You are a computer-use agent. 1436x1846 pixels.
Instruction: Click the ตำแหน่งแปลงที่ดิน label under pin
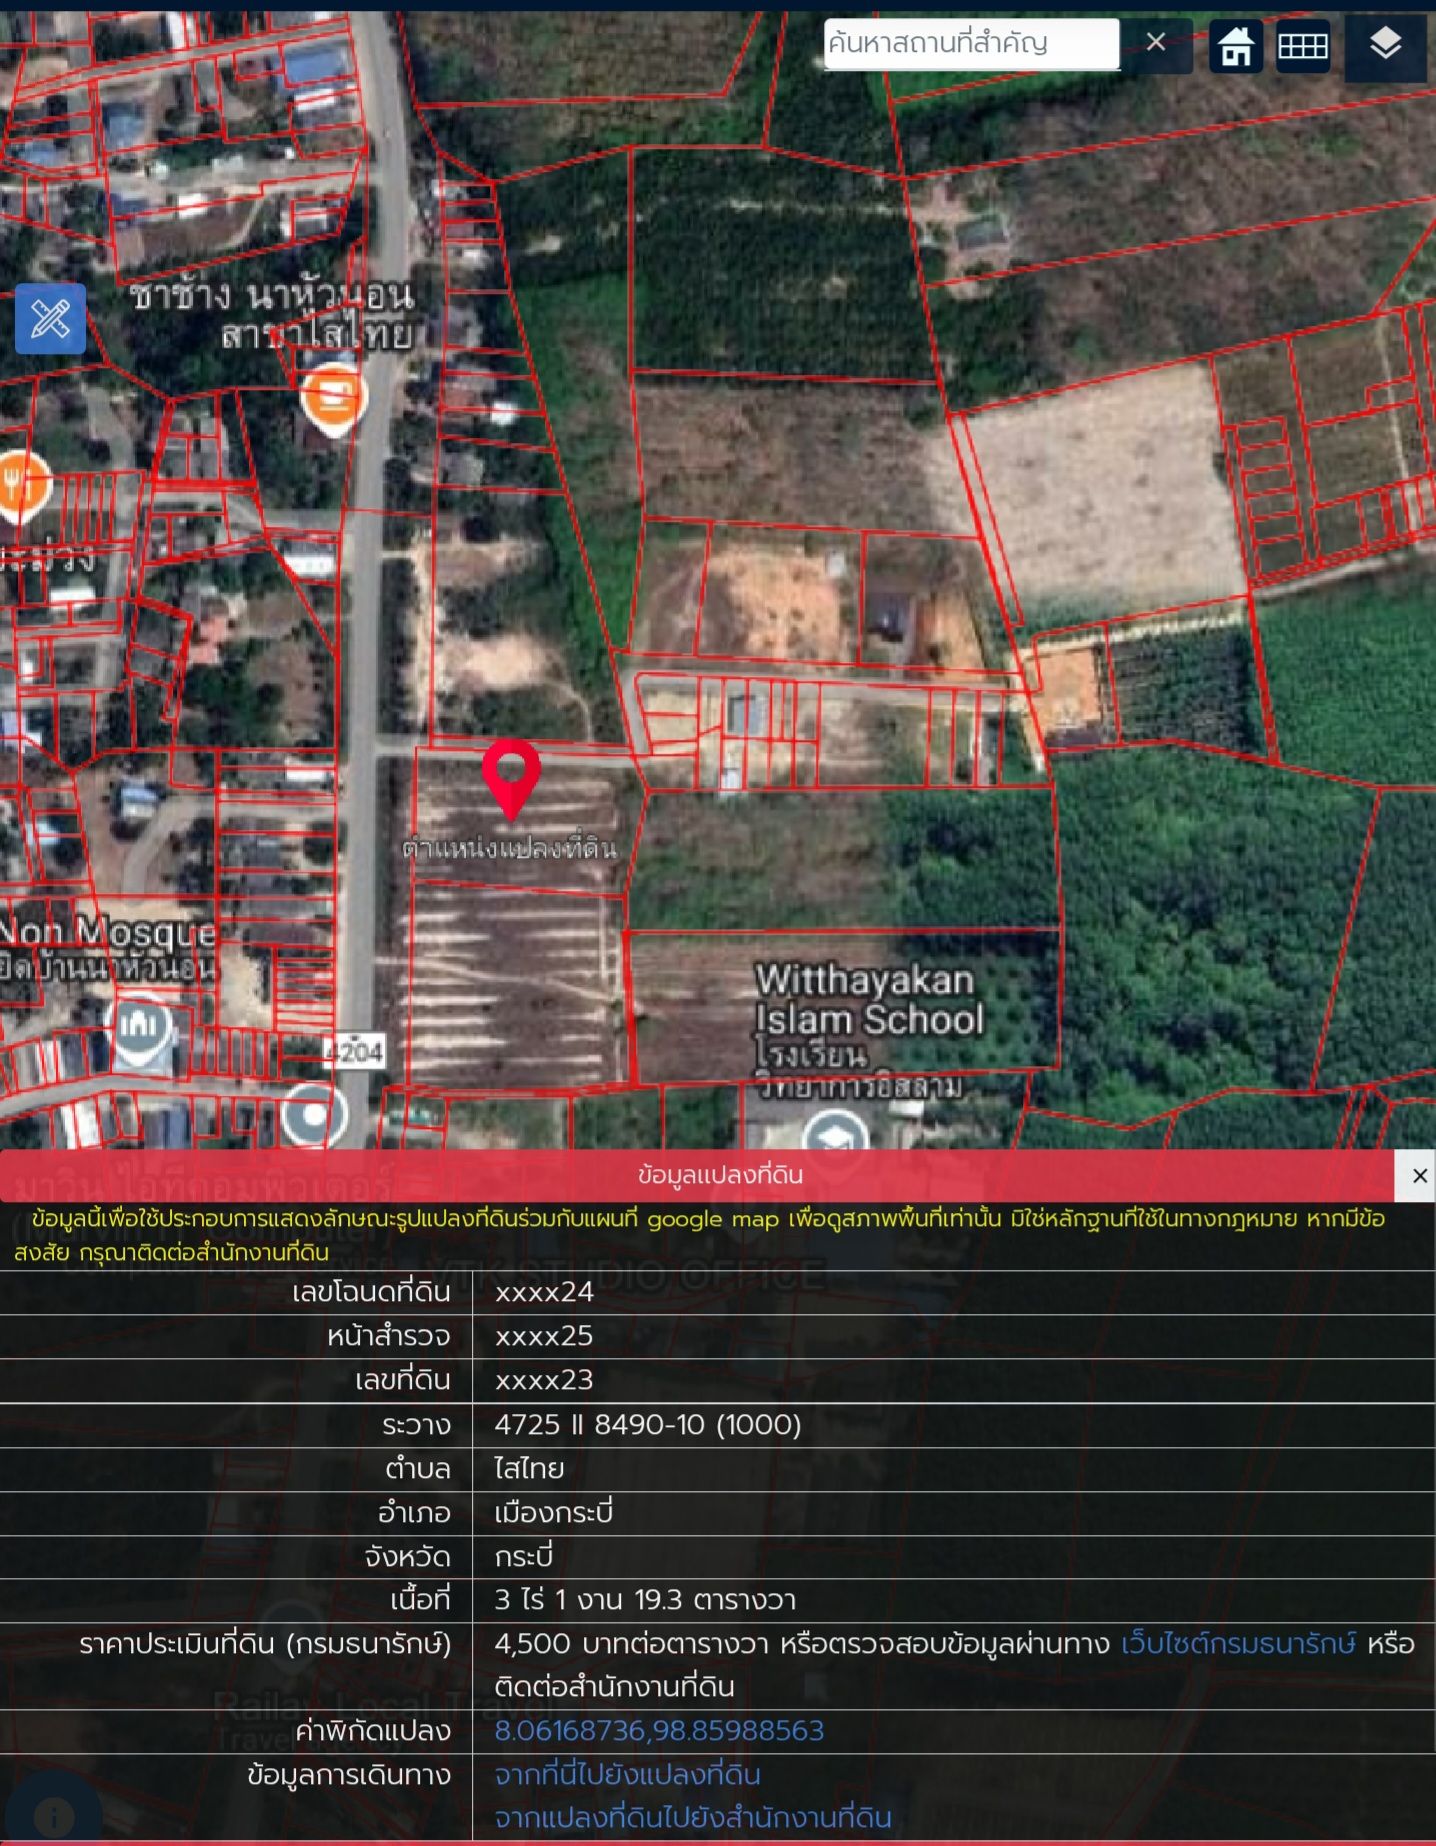(x=509, y=848)
